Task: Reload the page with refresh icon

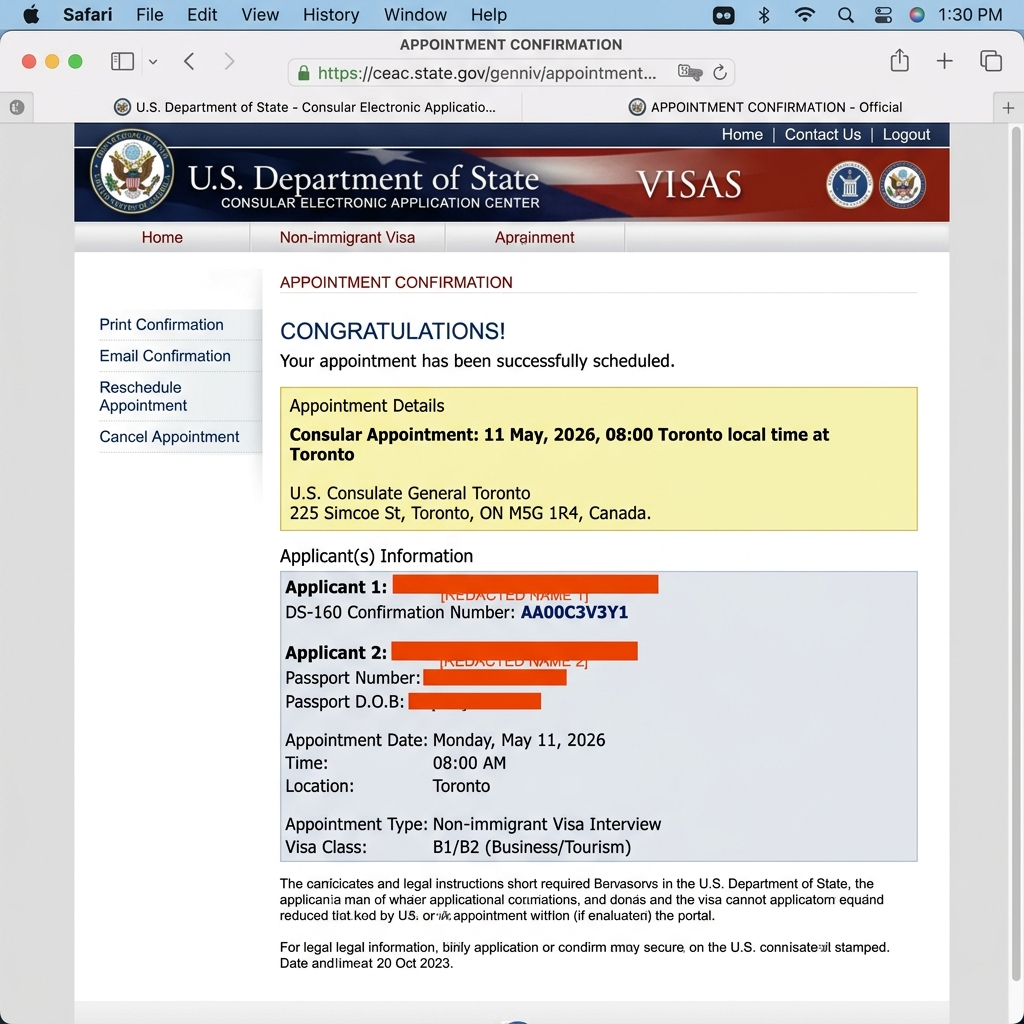Action: [720, 72]
